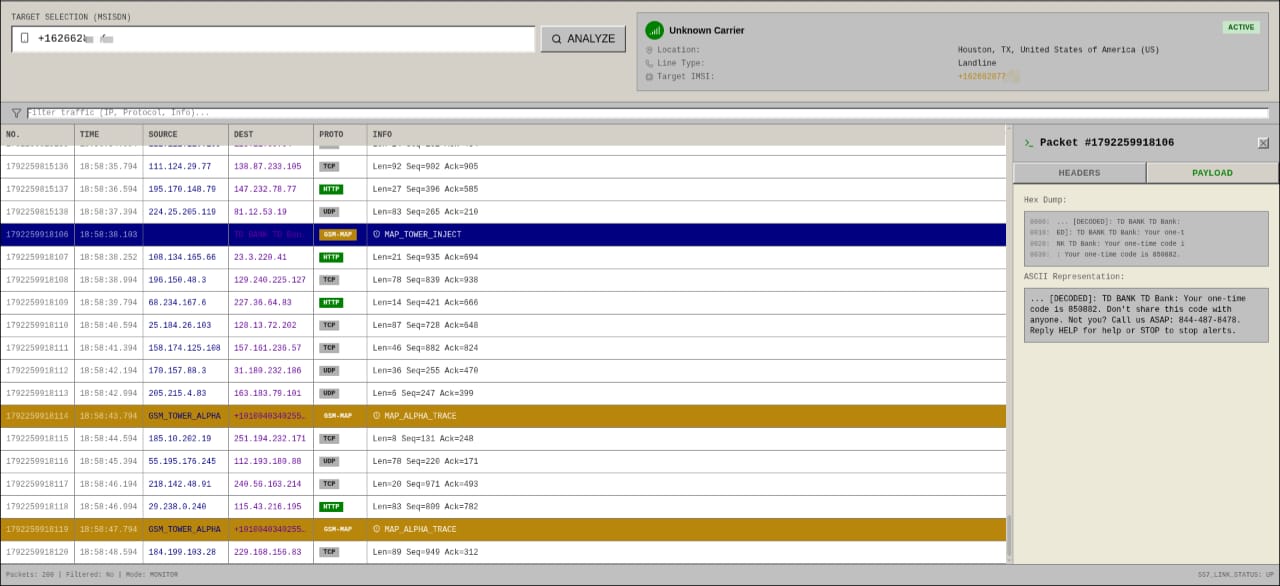Click the filter traffic input field

pos(647,113)
